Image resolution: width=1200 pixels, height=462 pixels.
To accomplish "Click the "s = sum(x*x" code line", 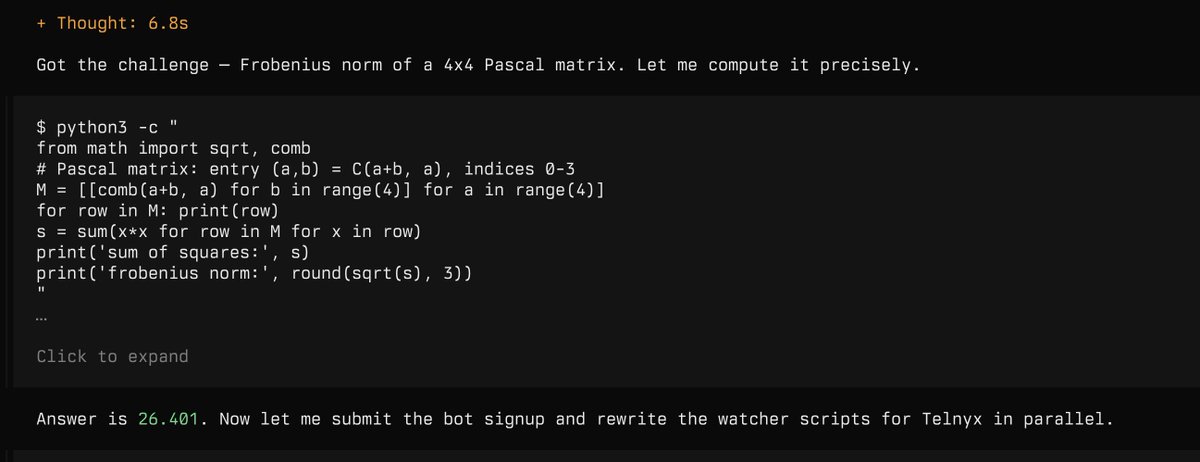I will click(x=227, y=232).
